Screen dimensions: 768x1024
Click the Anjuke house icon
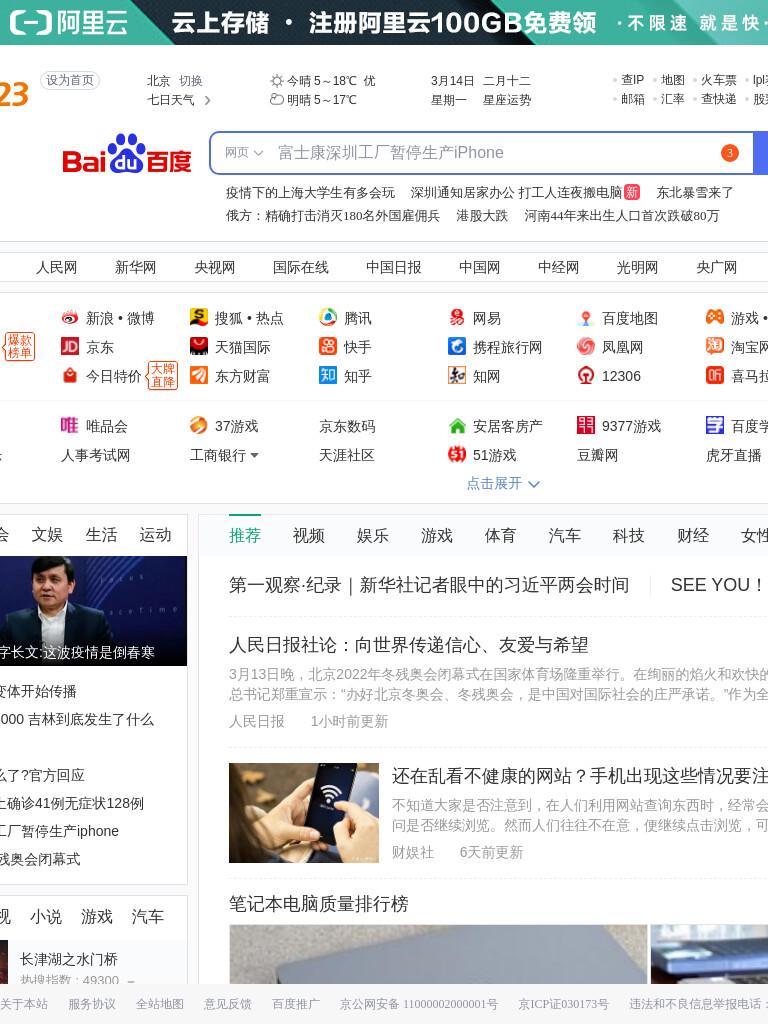click(x=456, y=426)
